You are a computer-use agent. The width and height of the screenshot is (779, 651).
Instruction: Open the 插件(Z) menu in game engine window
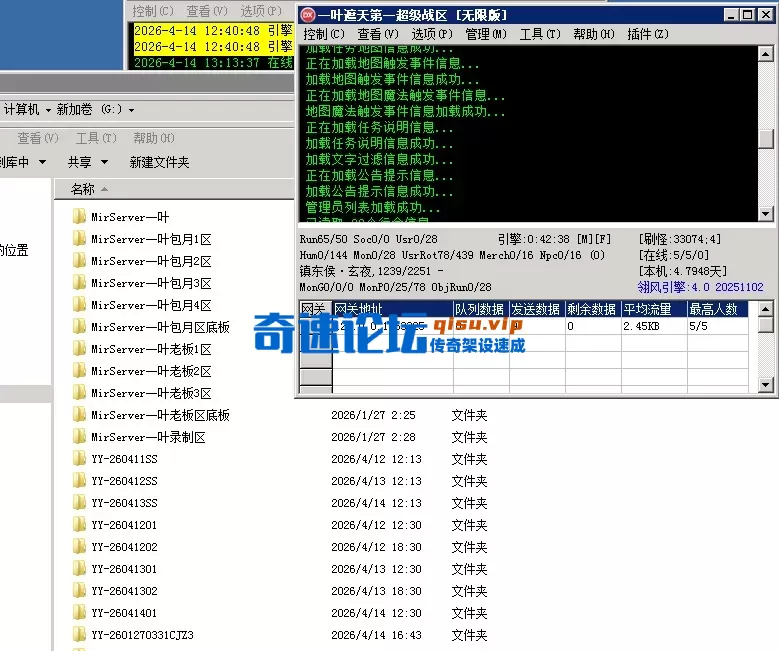click(648, 34)
